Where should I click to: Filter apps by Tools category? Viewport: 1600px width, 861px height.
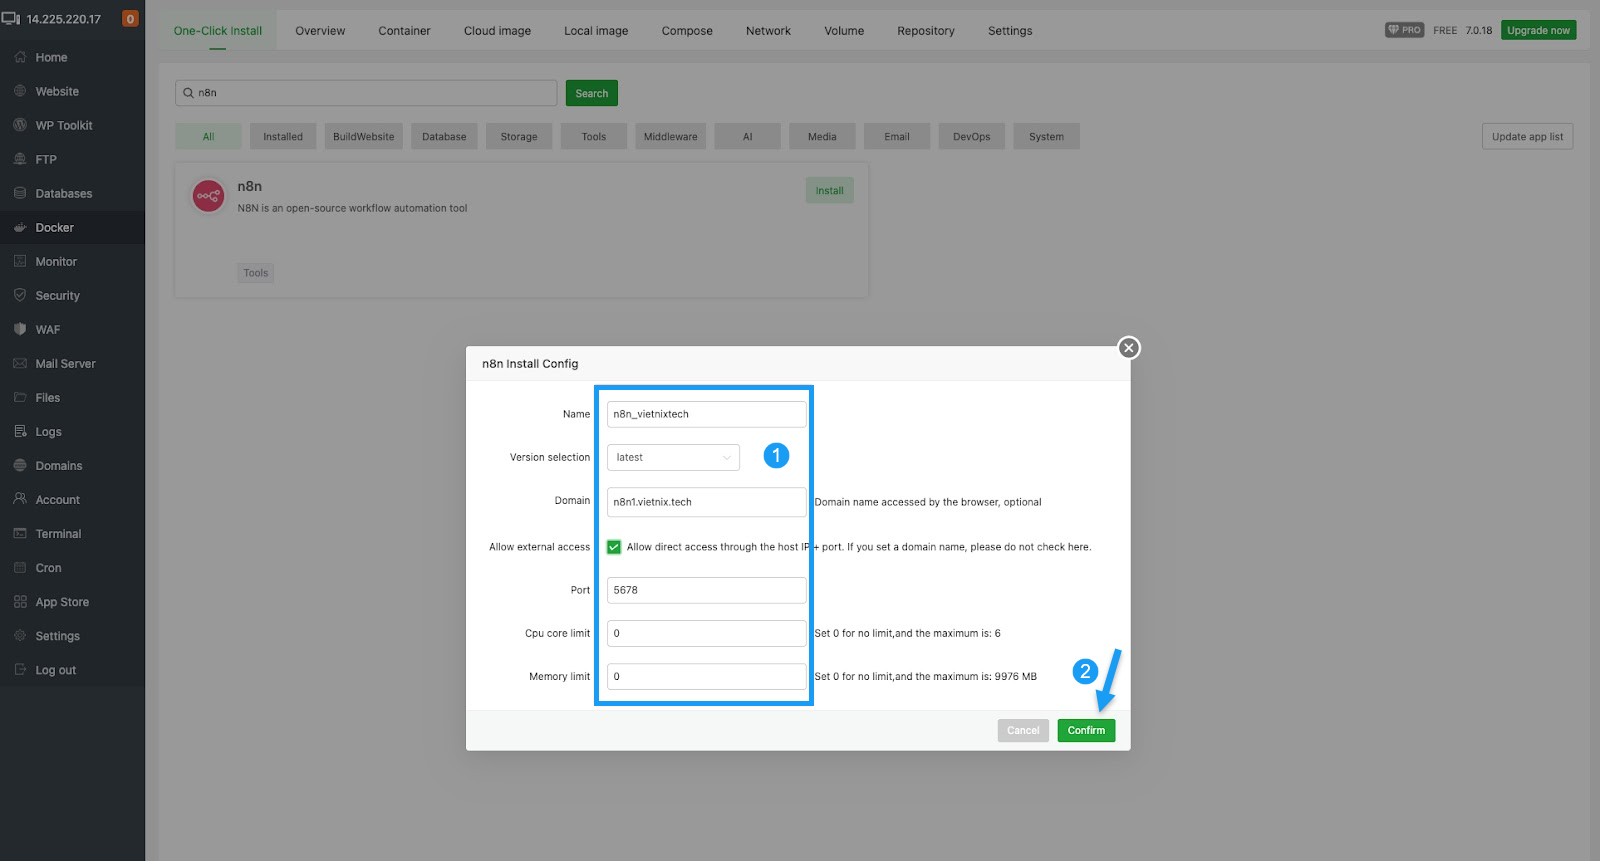click(x=594, y=137)
